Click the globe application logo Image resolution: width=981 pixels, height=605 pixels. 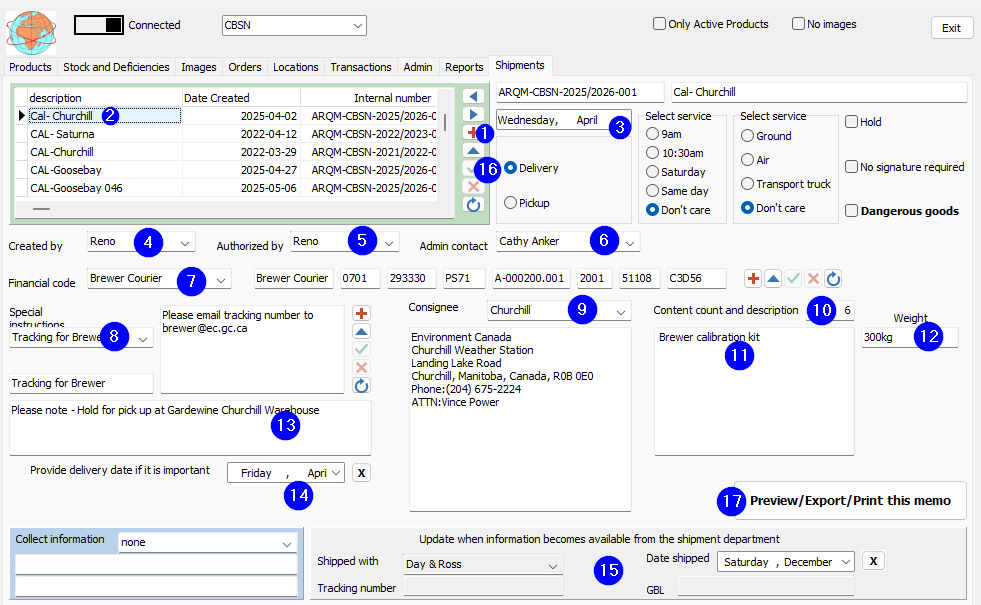31,33
